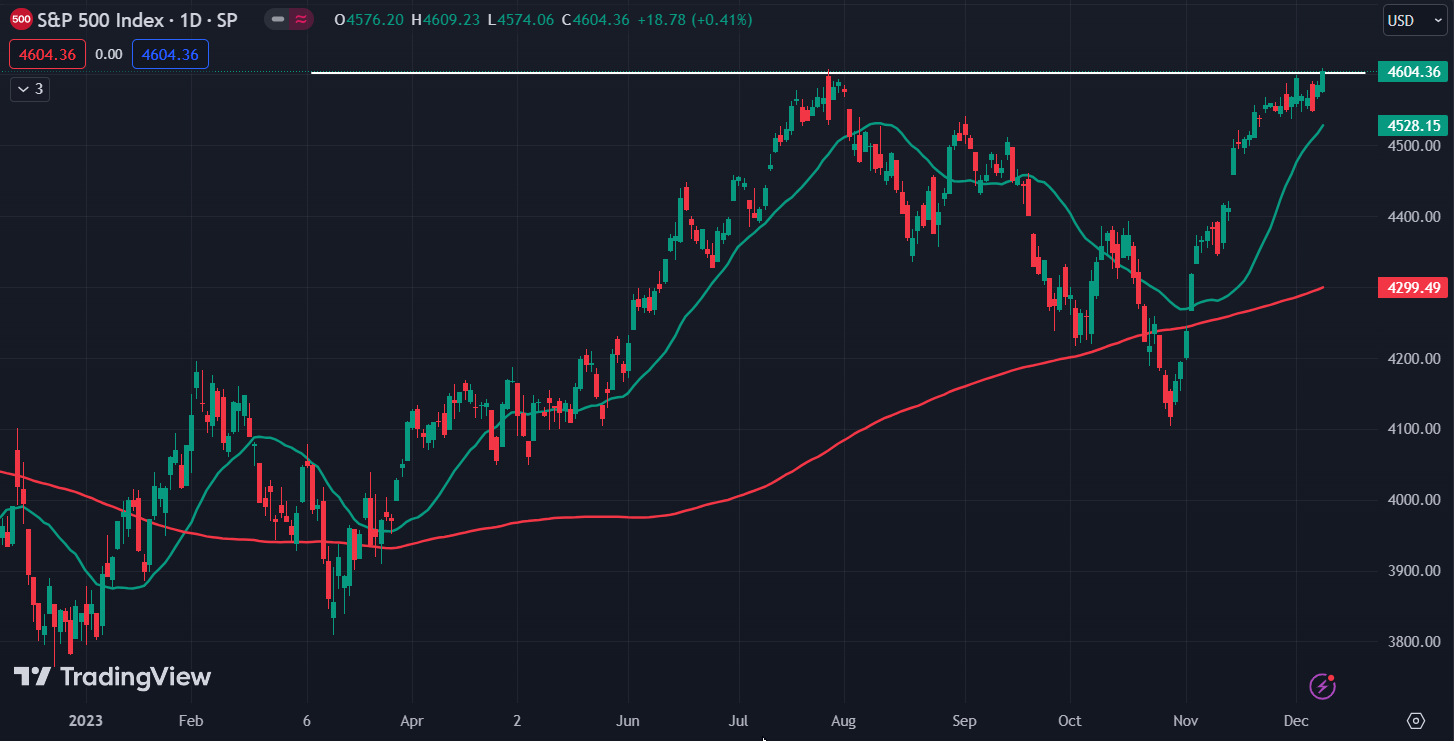Click the low value L4574.06
This screenshot has width=1454, height=741.
(522, 20)
